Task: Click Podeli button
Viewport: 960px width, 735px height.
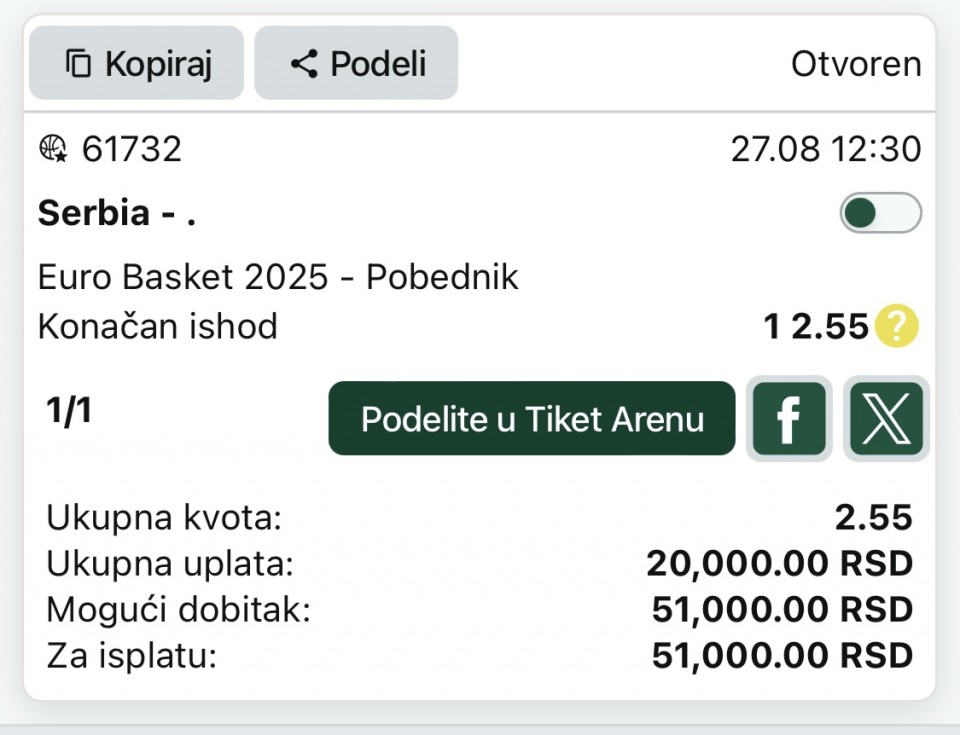Action: tap(356, 62)
